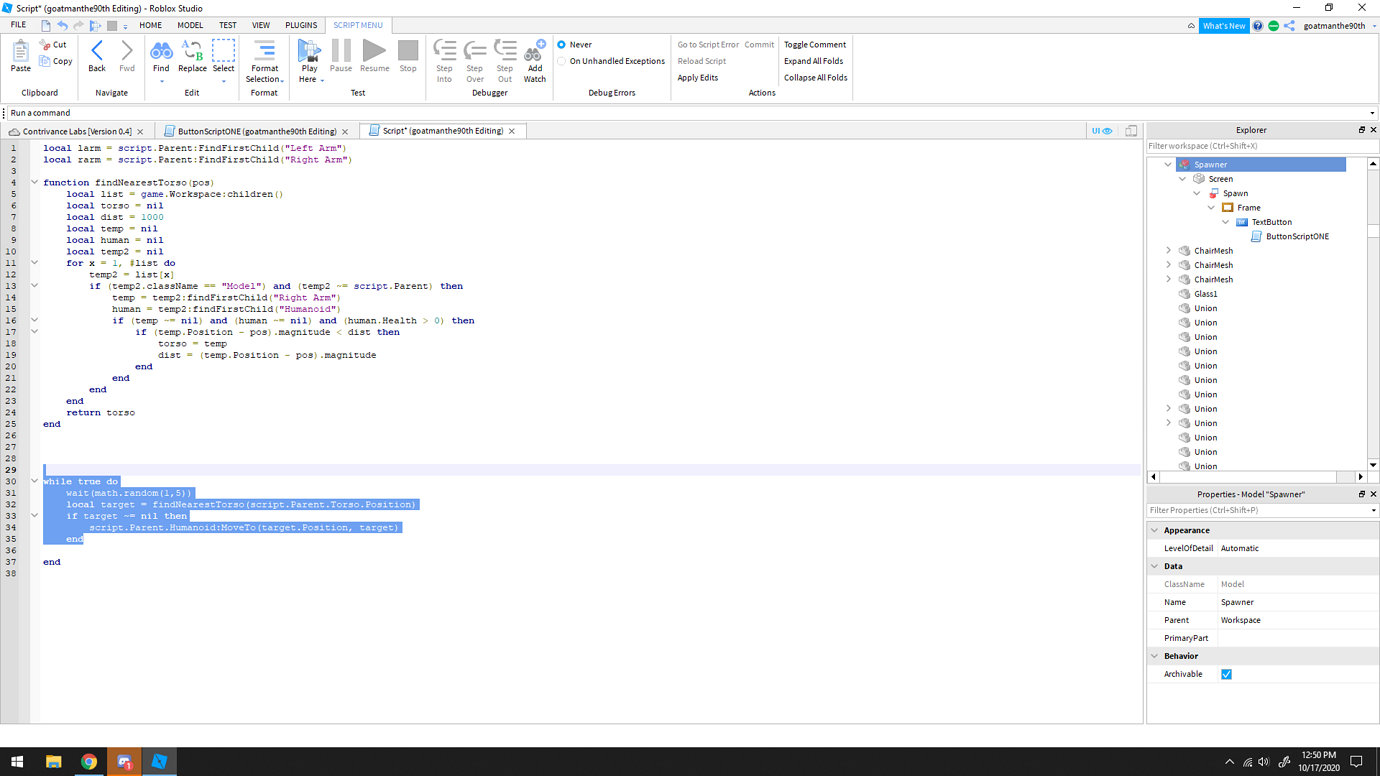Screen dimensions: 1380x776
Task: Switch to the VIEW ribbon tab
Action: tap(261, 25)
